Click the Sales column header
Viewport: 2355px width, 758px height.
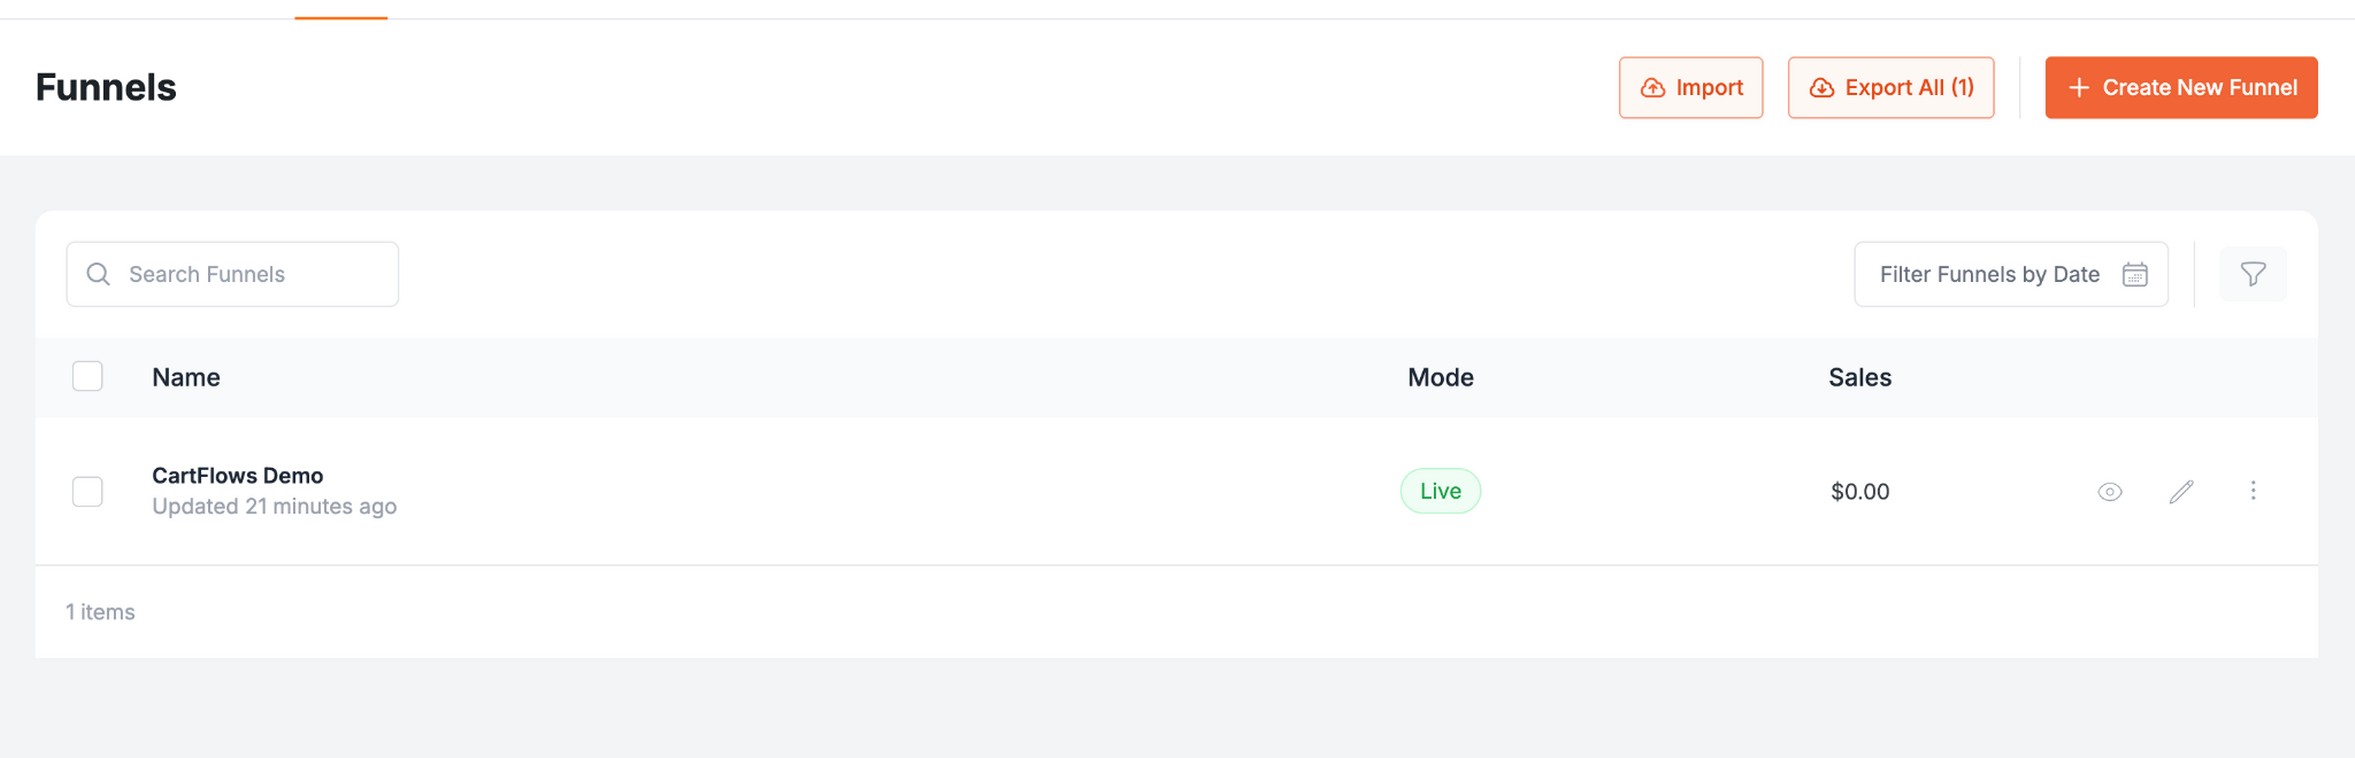[x=1859, y=377]
